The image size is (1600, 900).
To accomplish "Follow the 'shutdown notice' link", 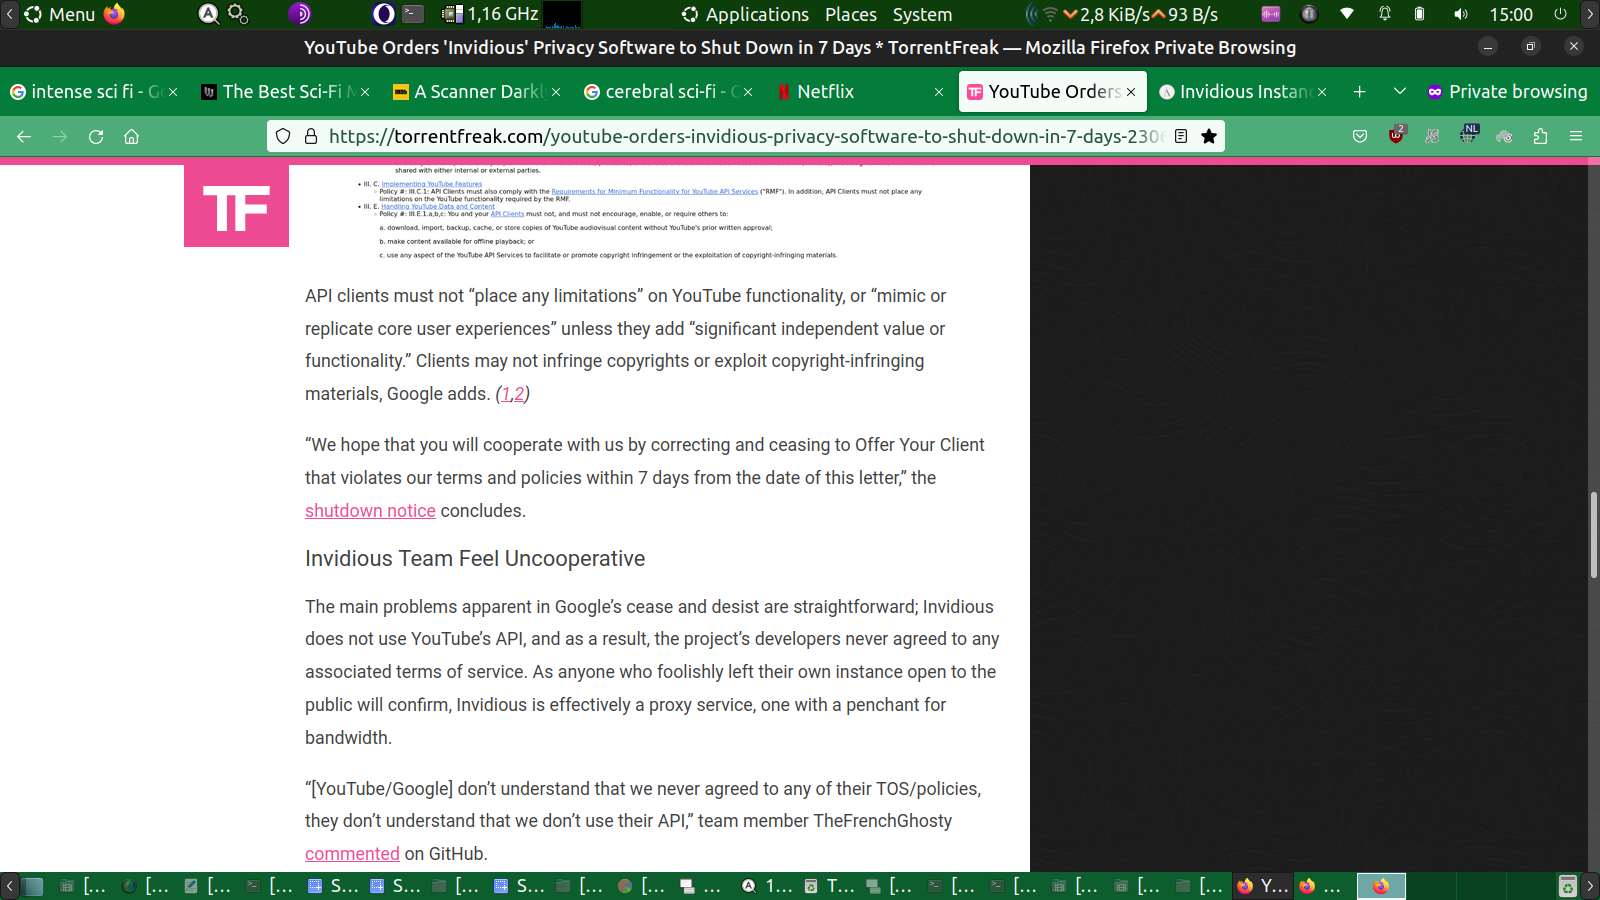I will pos(370,511).
